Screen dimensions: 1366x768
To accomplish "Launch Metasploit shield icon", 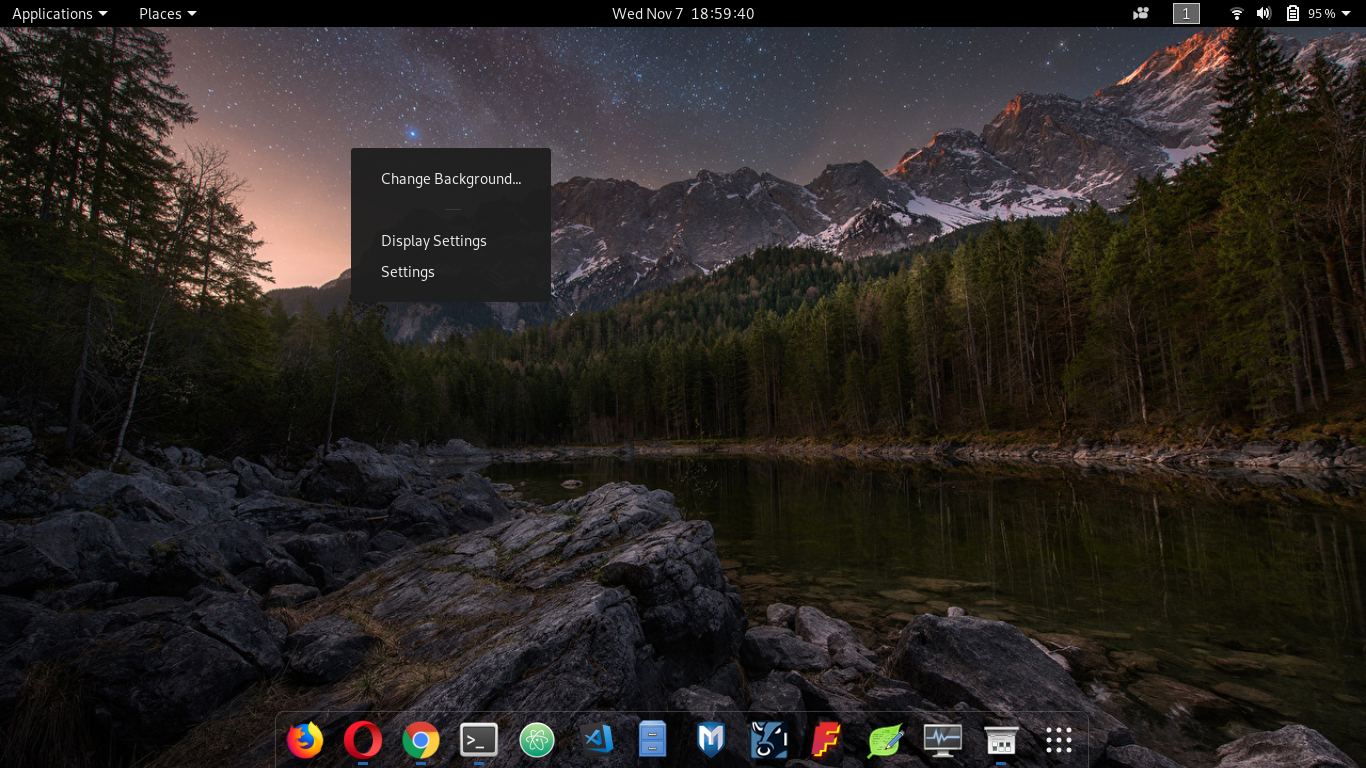I will [710, 740].
